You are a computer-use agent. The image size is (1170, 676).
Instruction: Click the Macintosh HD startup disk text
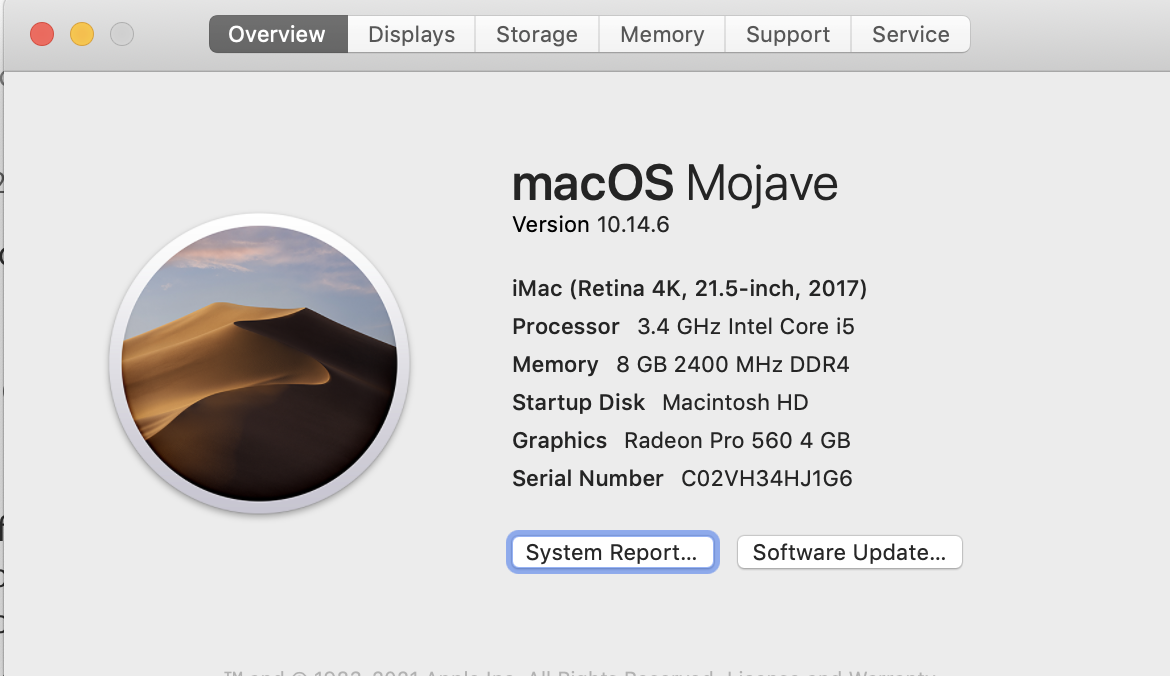pyautogui.click(x=735, y=403)
